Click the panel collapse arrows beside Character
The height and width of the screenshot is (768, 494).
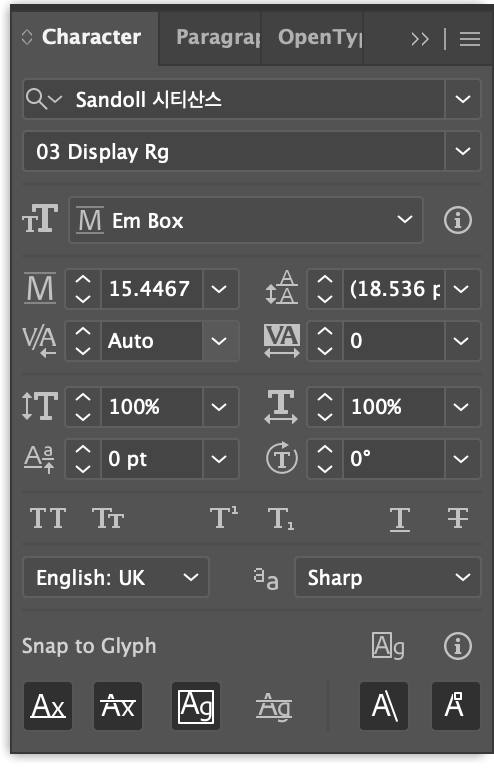[27, 37]
